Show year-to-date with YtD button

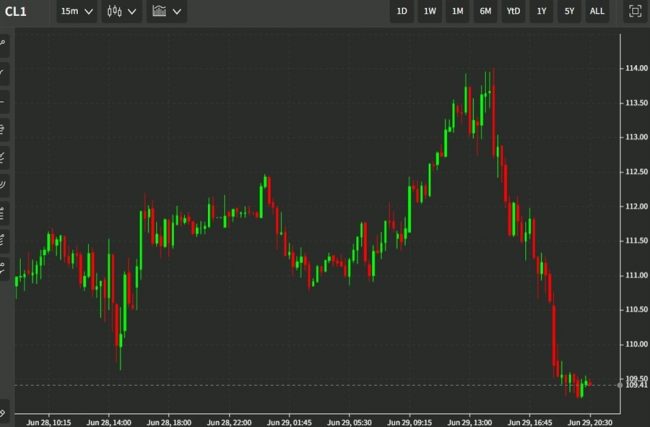pos(513,12)
